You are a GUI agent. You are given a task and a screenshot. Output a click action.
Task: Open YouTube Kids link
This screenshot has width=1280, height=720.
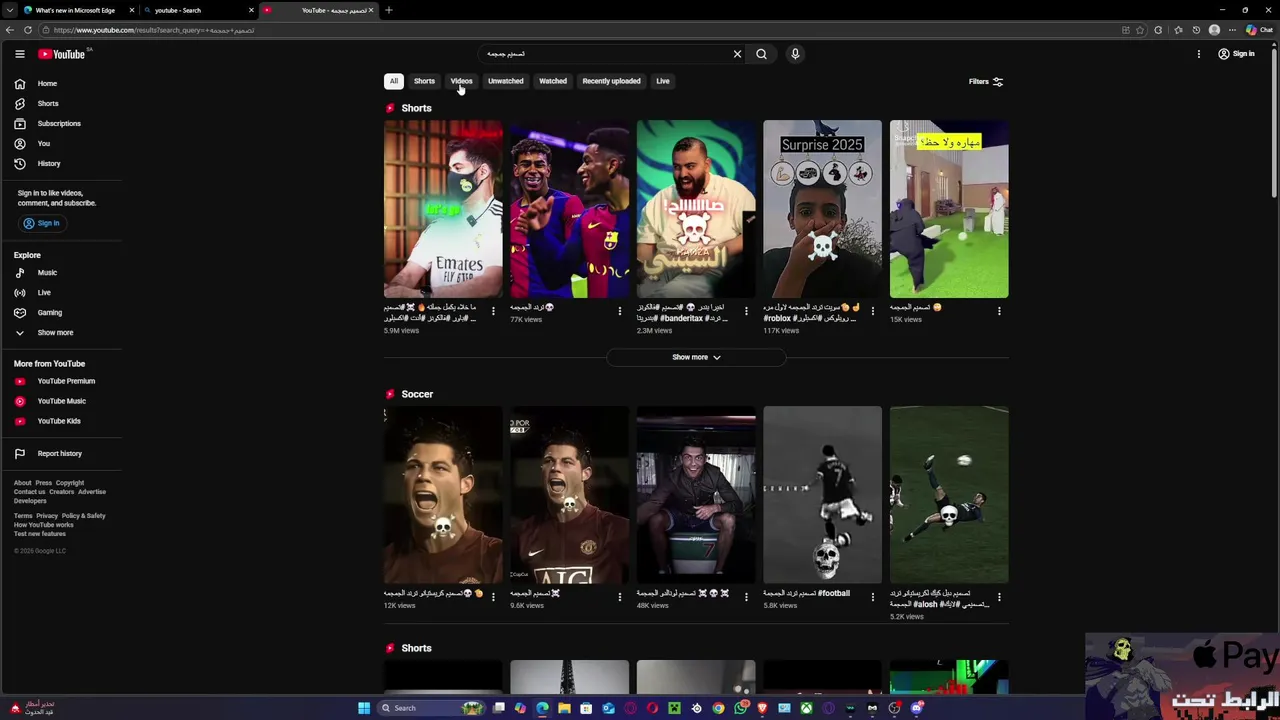(60, 421)
